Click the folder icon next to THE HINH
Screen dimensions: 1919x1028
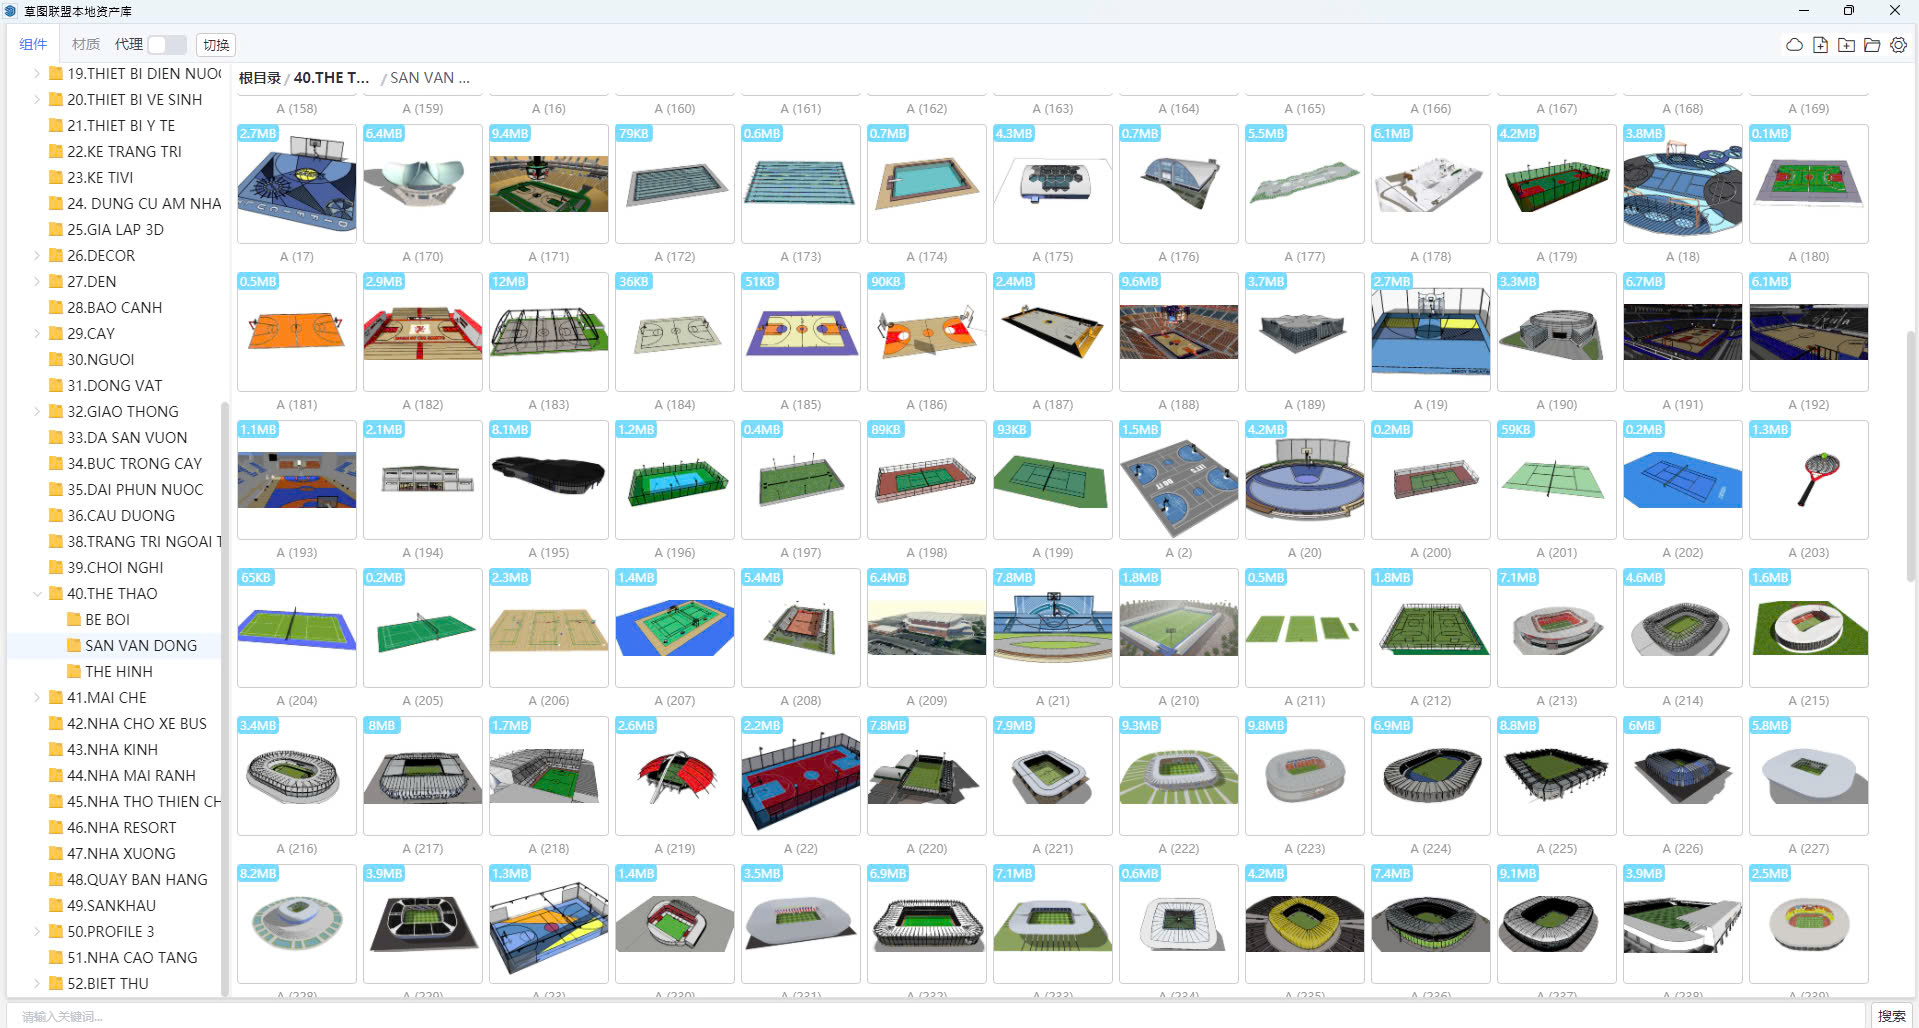(74, 672)
